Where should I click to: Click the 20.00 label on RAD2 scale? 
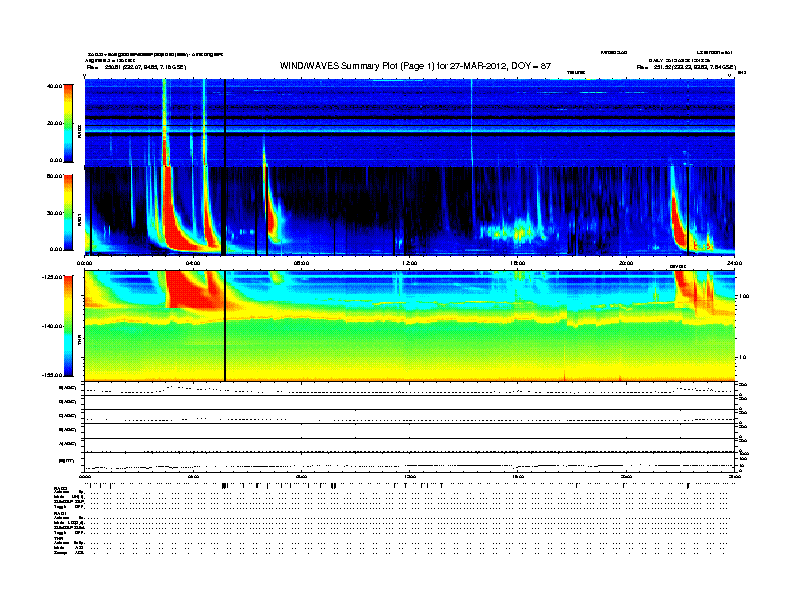click(x=54, y=123)
